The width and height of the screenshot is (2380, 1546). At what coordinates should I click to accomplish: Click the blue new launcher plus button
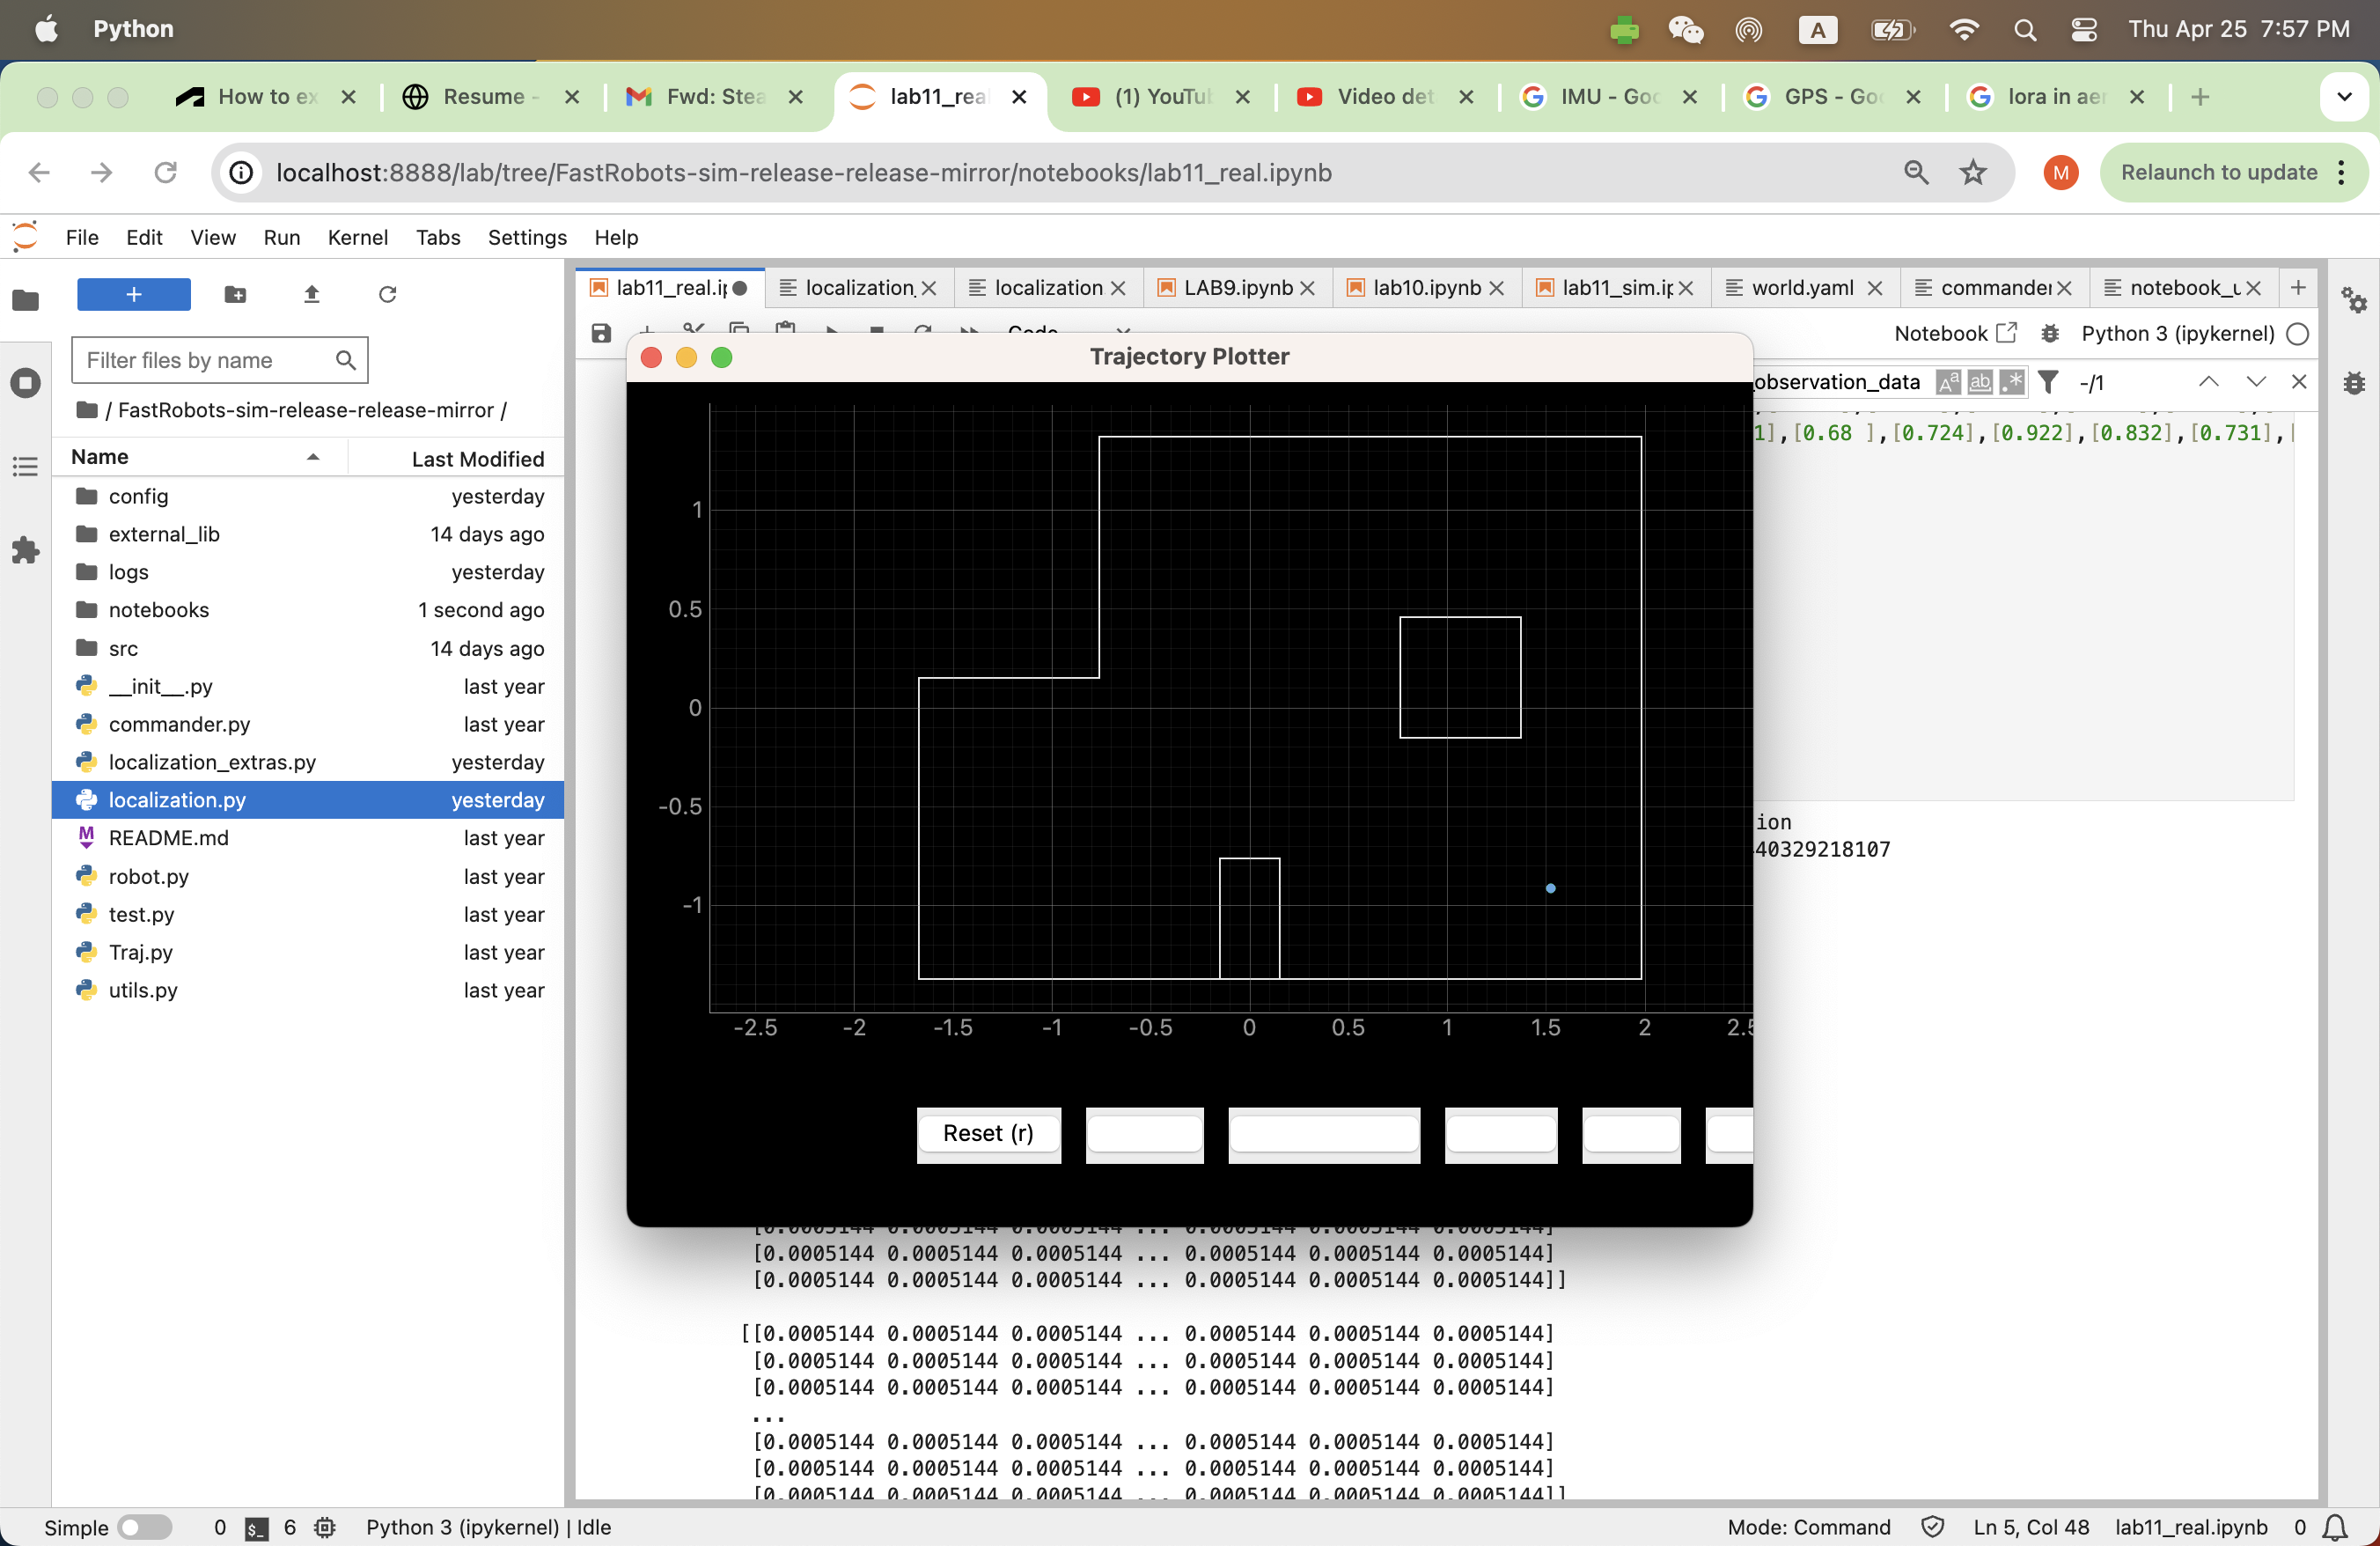(134, 294)
